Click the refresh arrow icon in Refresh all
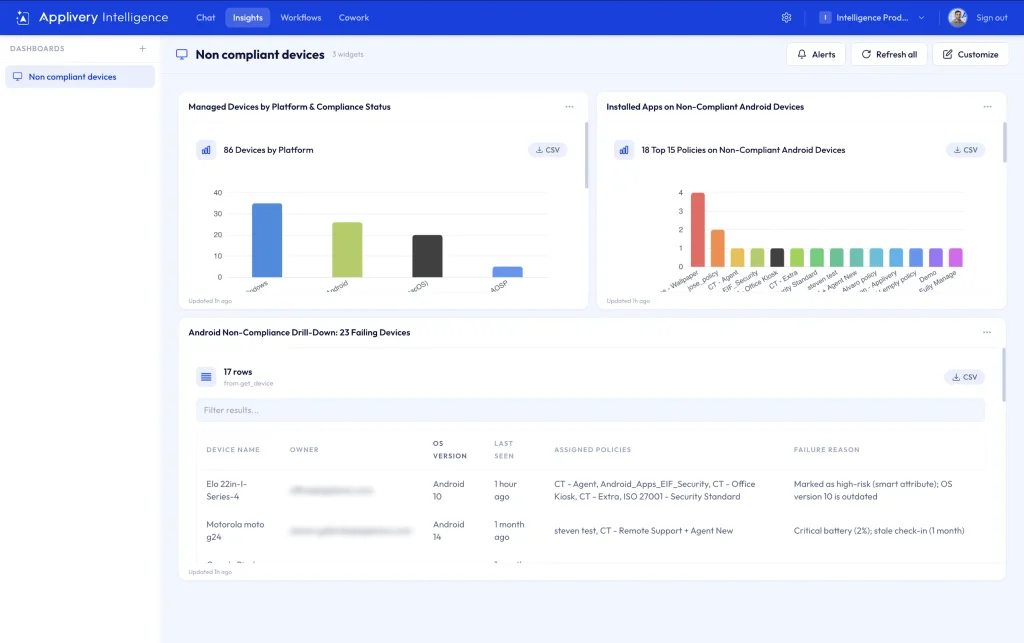 coord(866,54)
